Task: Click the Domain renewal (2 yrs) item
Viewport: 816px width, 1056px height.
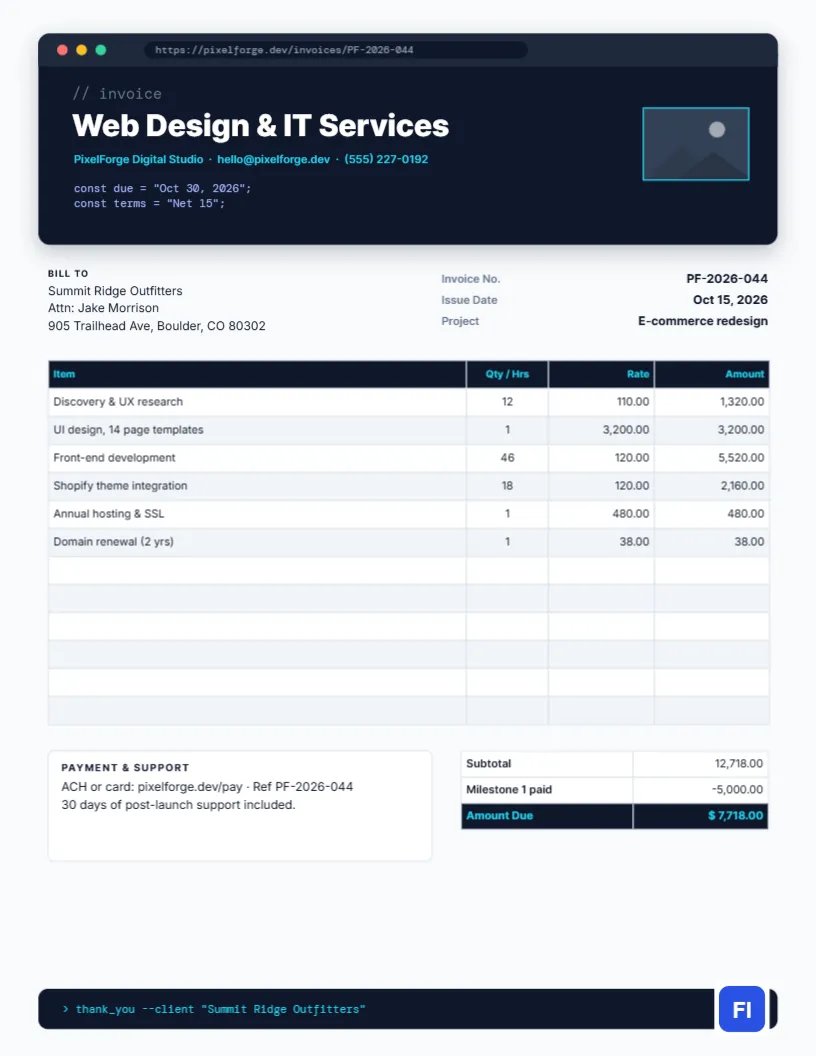Action: tap(113, 541)
